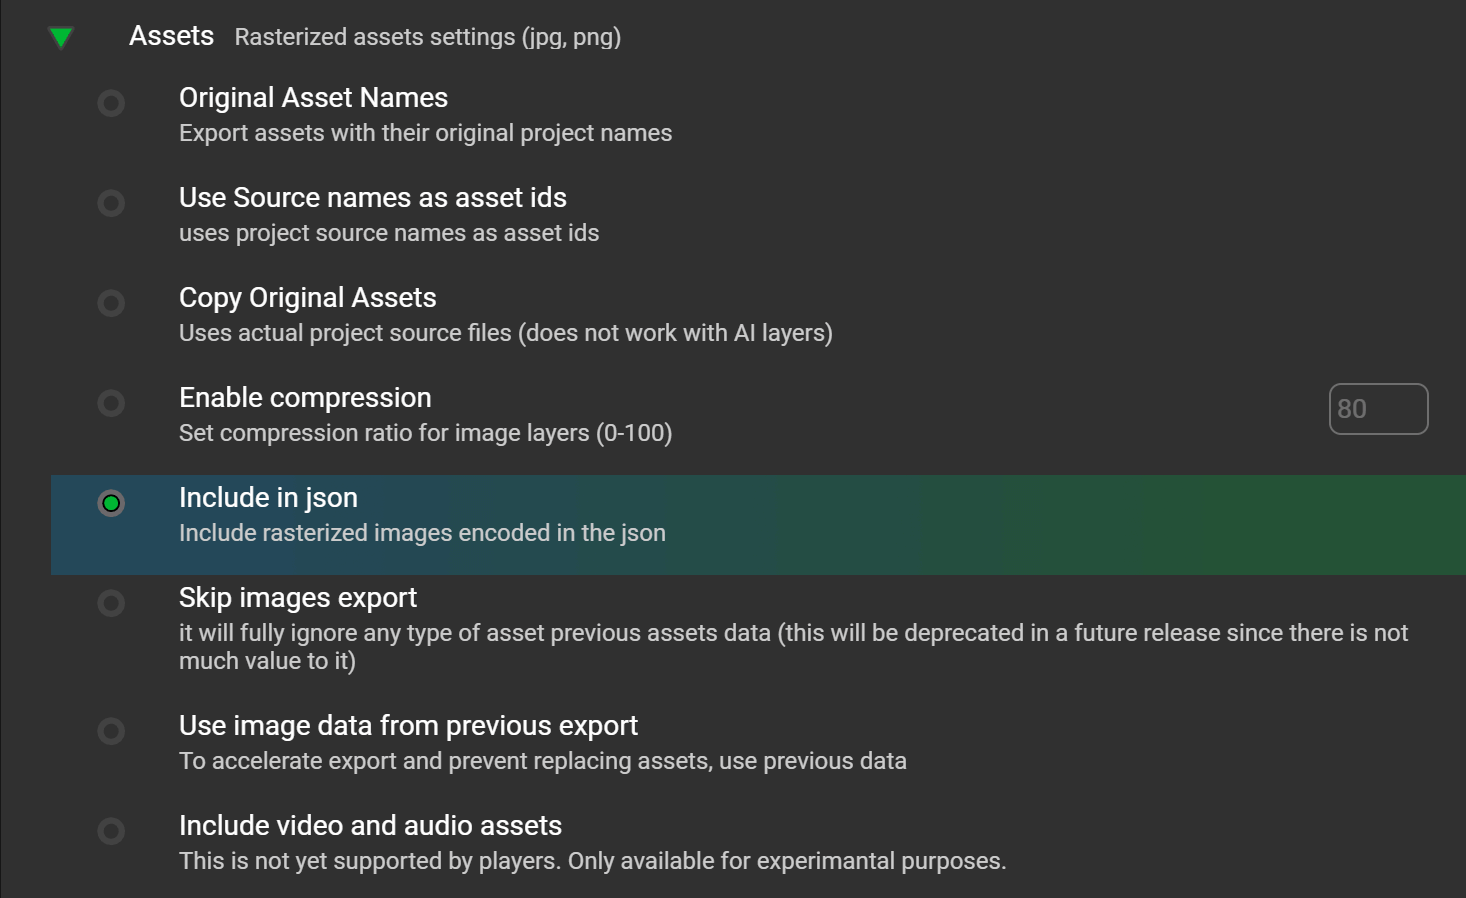Enable the Original Asset Names option

[x=111, y=103]
